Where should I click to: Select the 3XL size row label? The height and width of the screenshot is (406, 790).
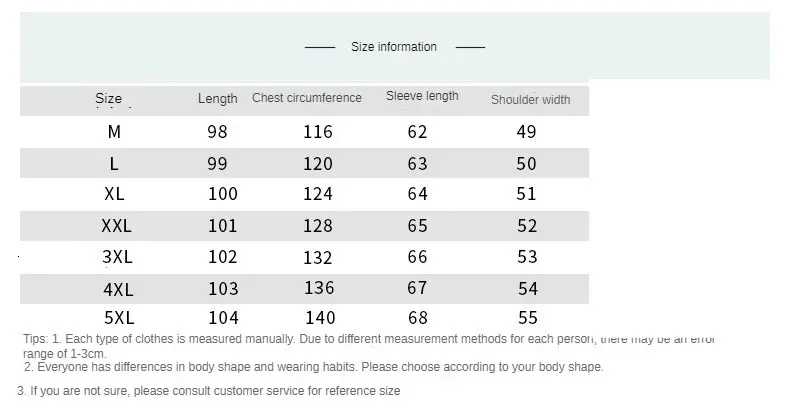coord(117,257)
